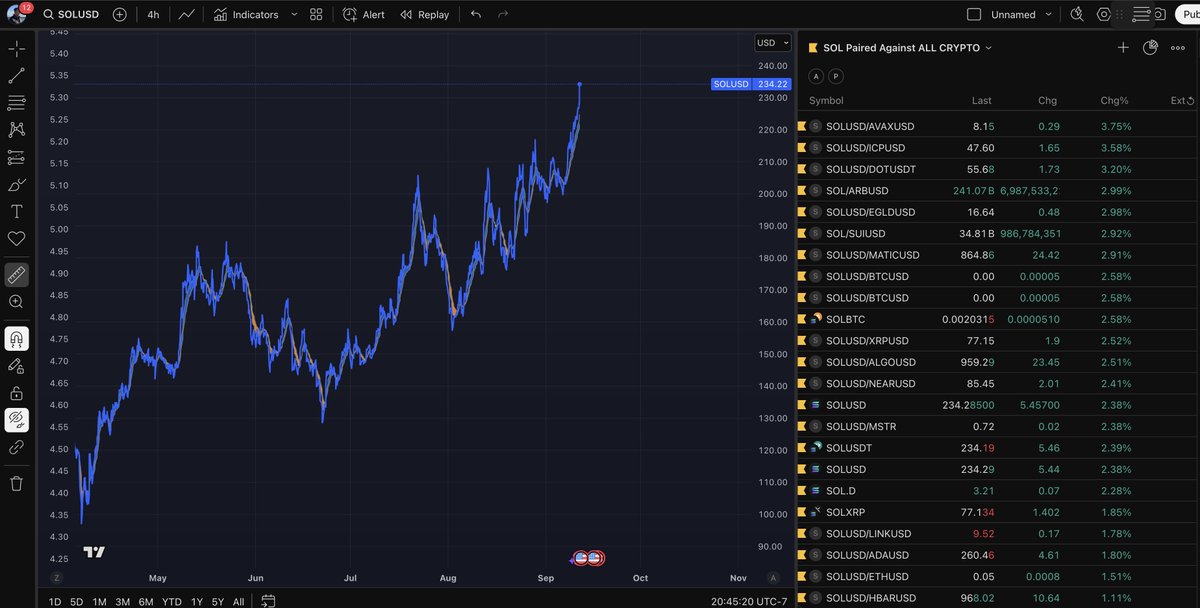The width and height of the screenshot is (1200, 608).
Task: Open the line chart type selector
Action: coord(187,15)
